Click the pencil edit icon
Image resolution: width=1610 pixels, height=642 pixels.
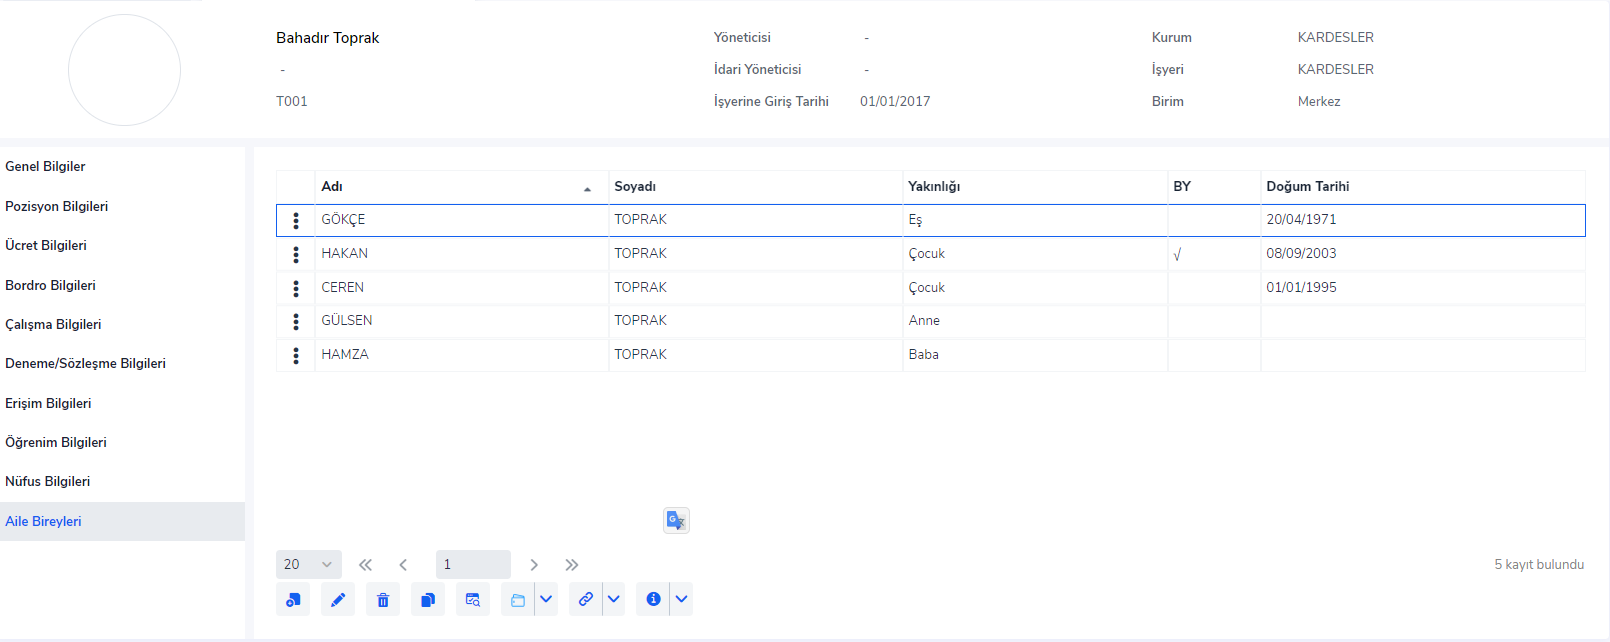coord(338,600)
